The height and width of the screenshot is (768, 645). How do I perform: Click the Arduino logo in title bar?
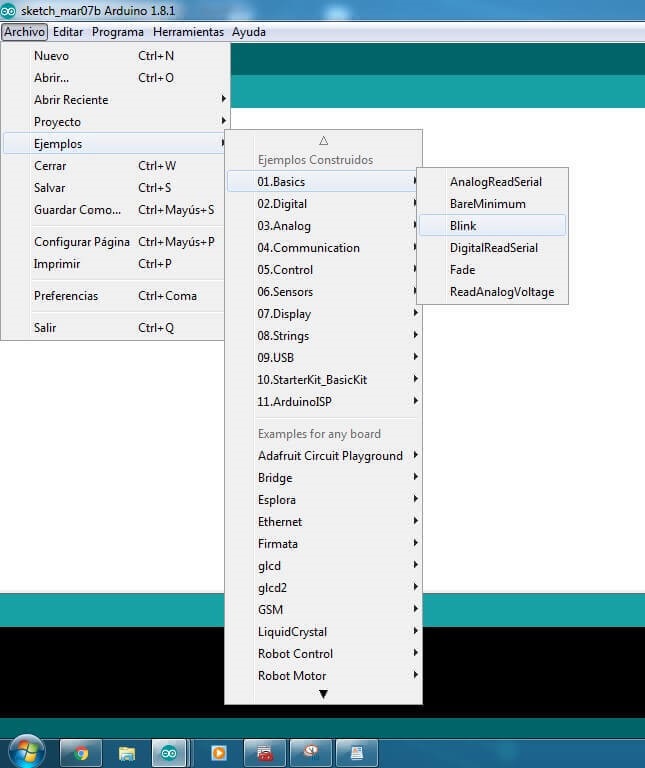pos(8,10)
